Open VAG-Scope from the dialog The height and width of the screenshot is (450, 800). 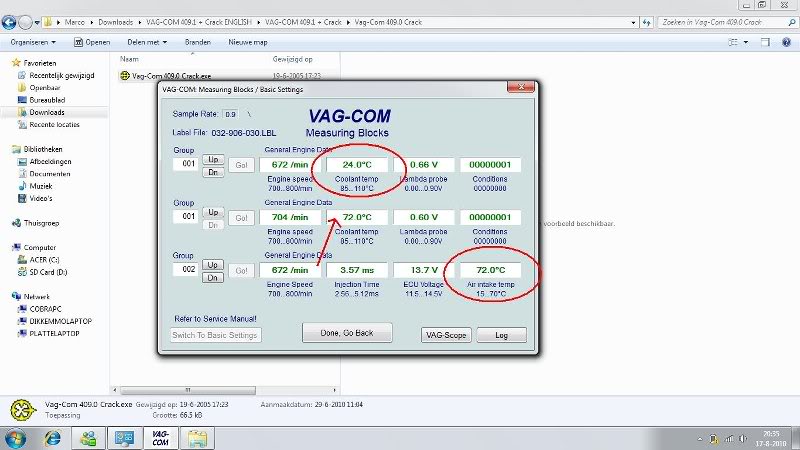(x=445, y=335)
